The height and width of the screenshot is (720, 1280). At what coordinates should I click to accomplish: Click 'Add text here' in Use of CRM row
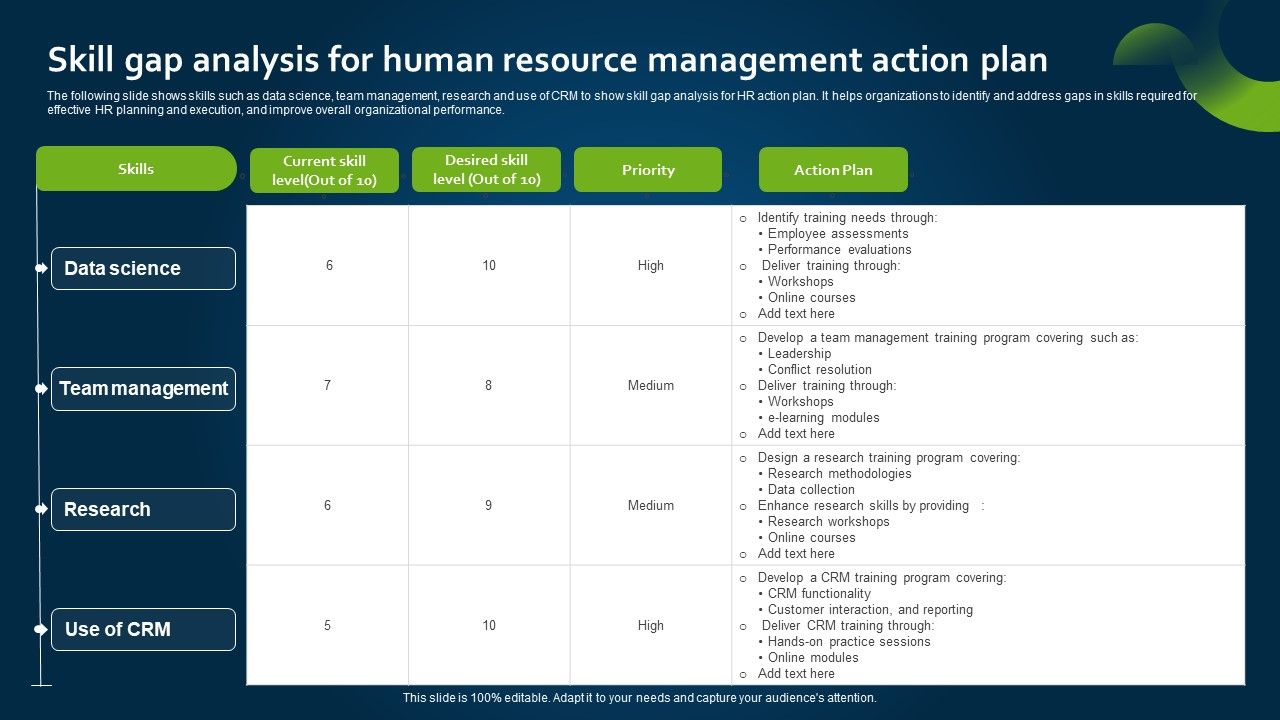point(796,673)
